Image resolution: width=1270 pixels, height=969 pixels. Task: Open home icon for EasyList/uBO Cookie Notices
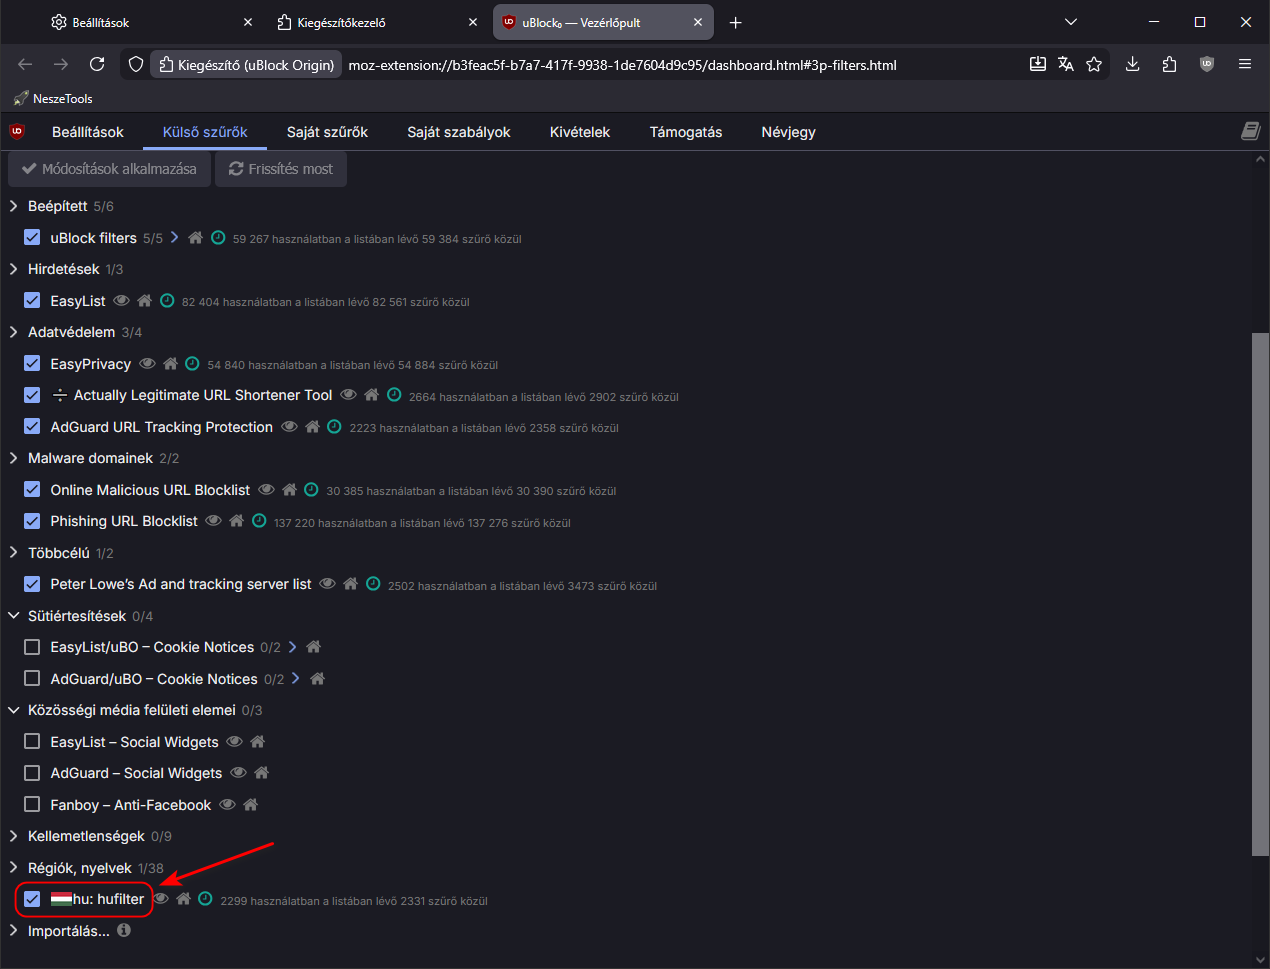pos(313,647)
